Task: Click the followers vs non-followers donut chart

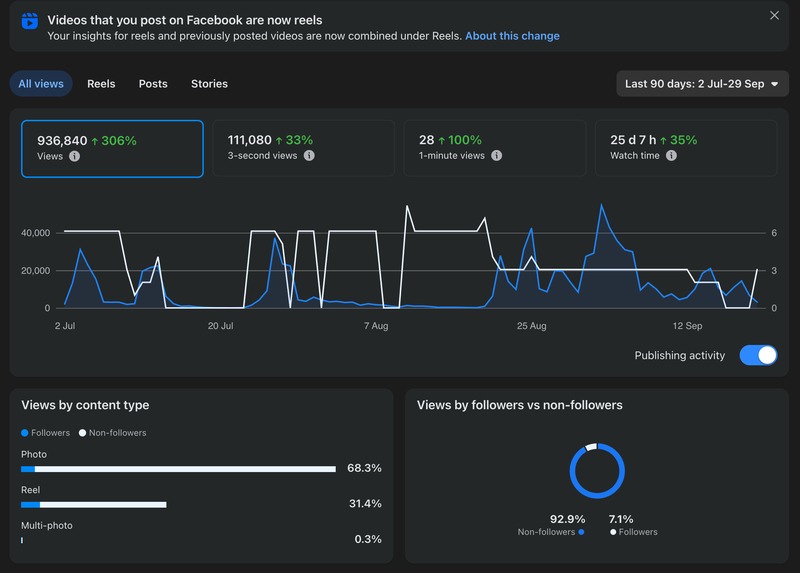Action: pyautogui.click(x=597, y=470)
